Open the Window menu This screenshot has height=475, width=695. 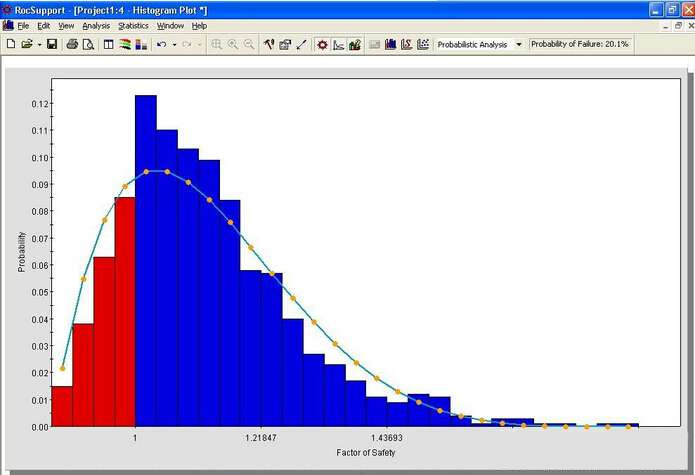170,26
